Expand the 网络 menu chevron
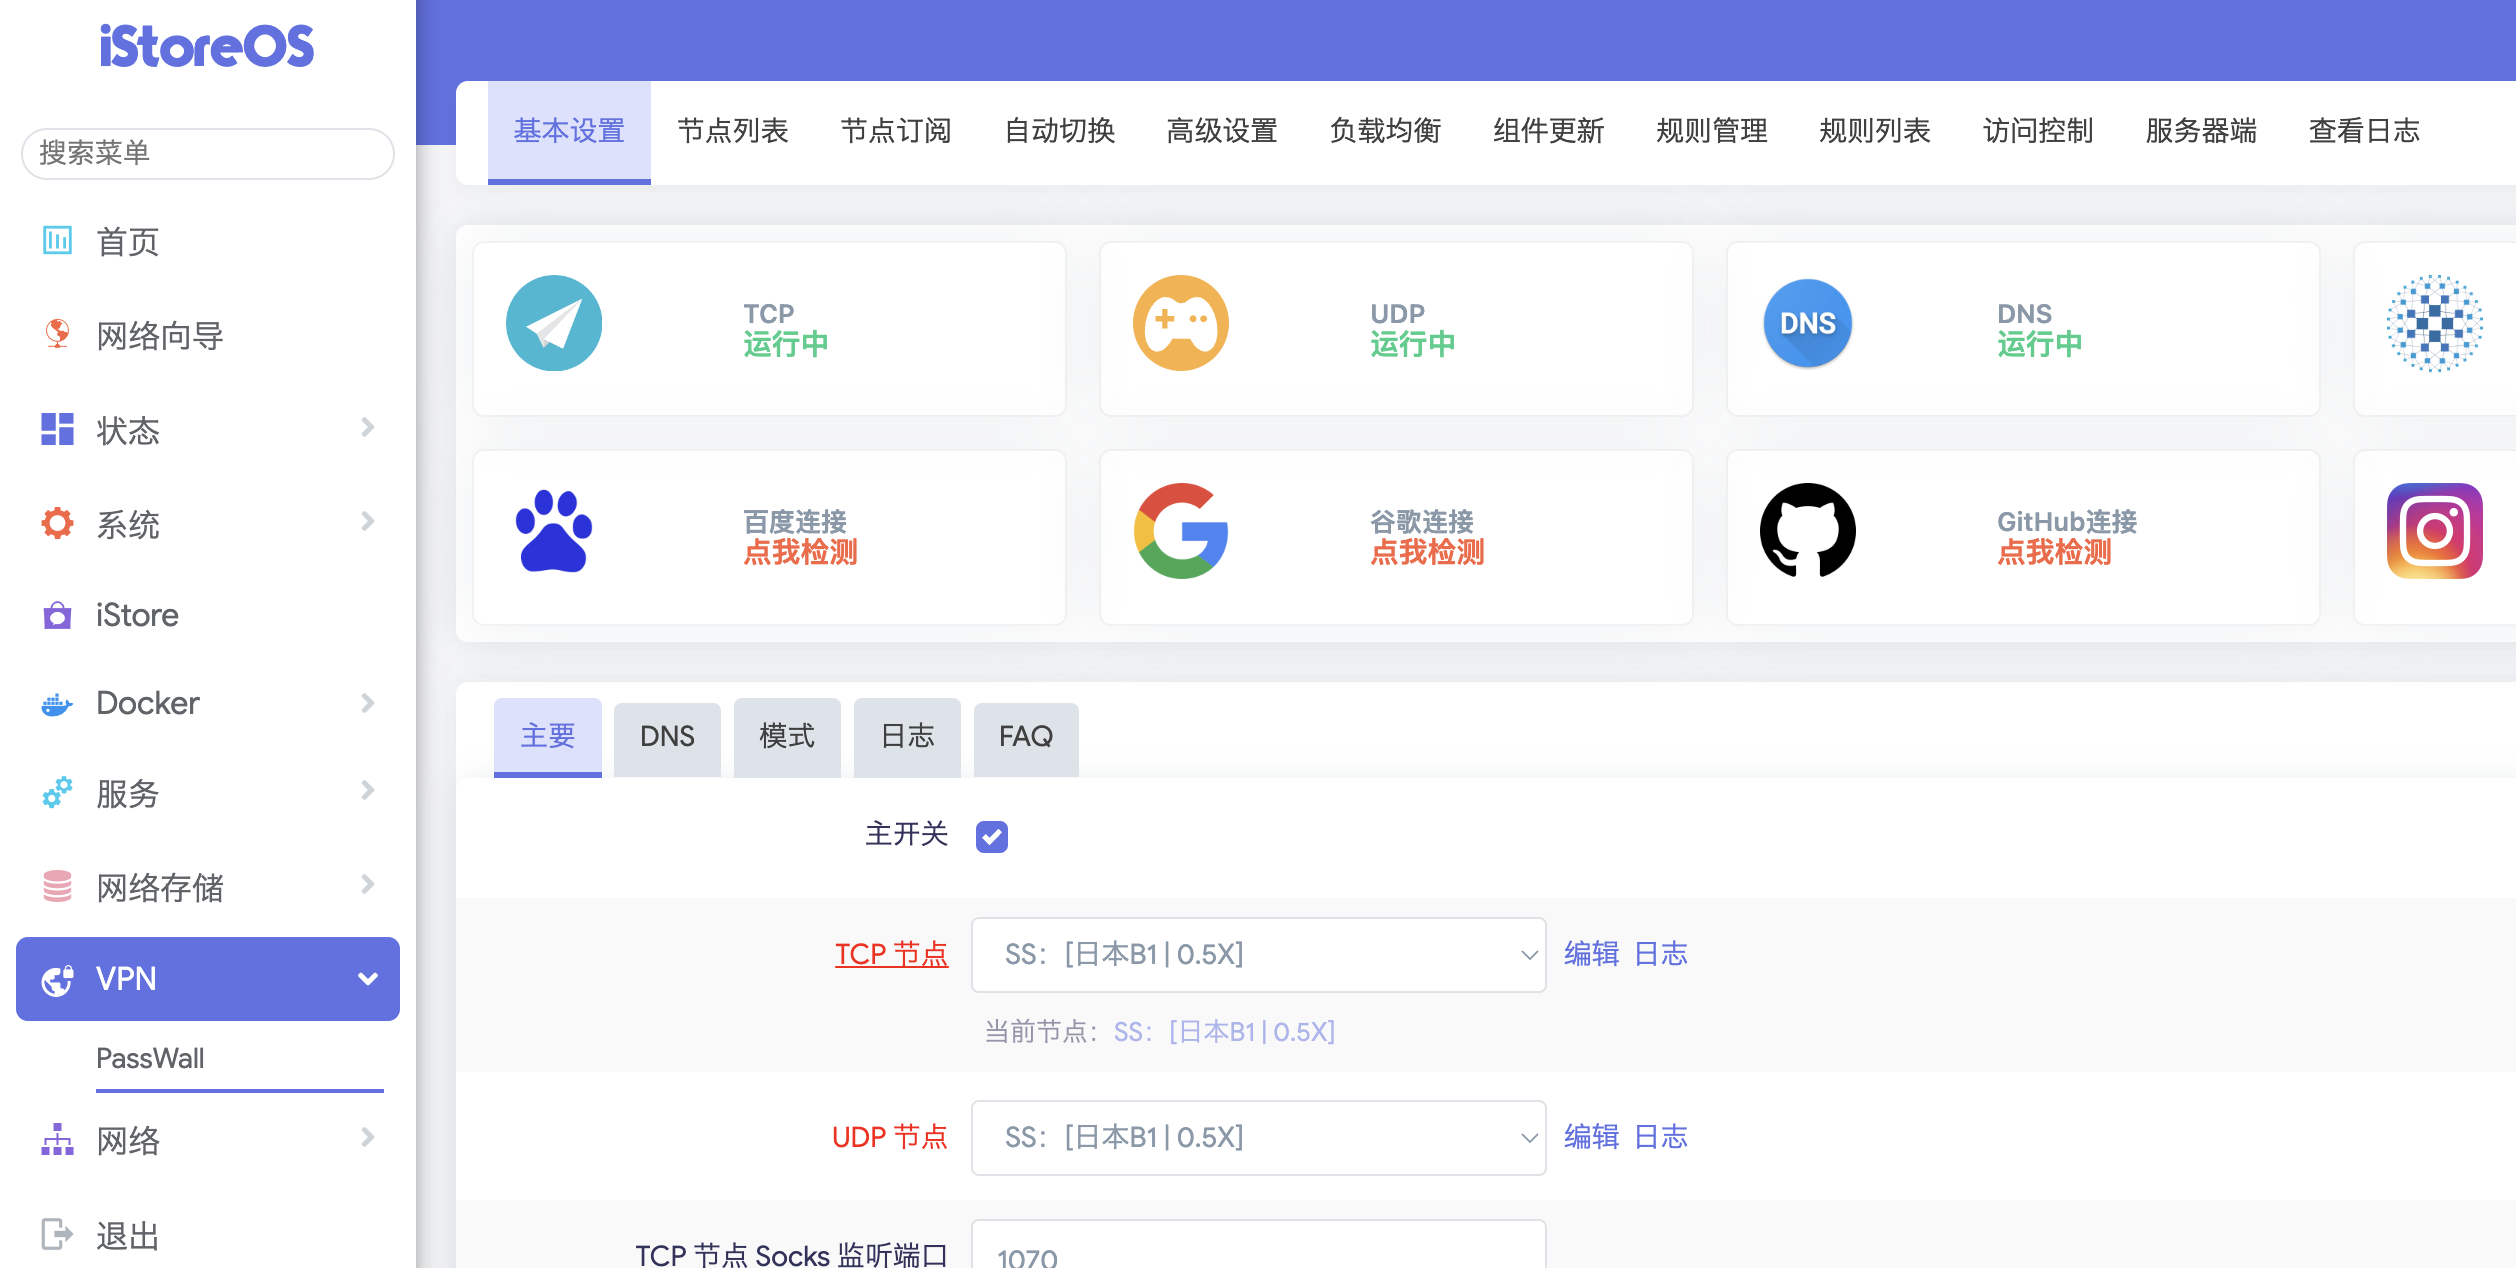 (x=368, y=1137)
